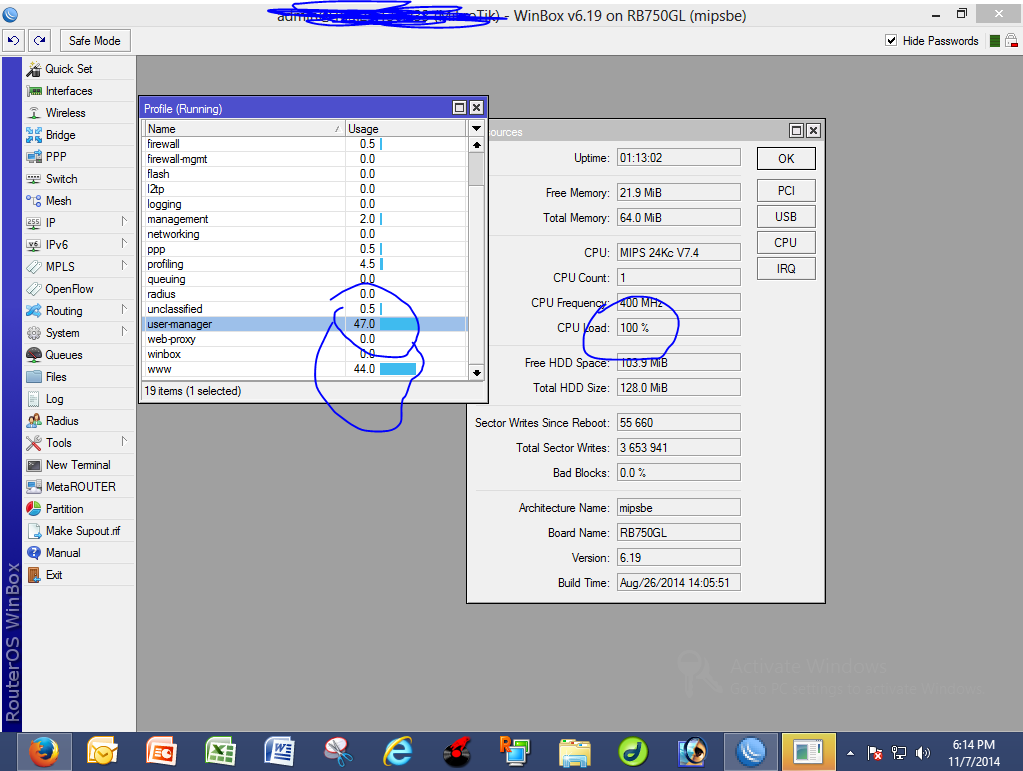Open the Wireless icon in sidebar
1023x771 pixels.
click(34, 113)
